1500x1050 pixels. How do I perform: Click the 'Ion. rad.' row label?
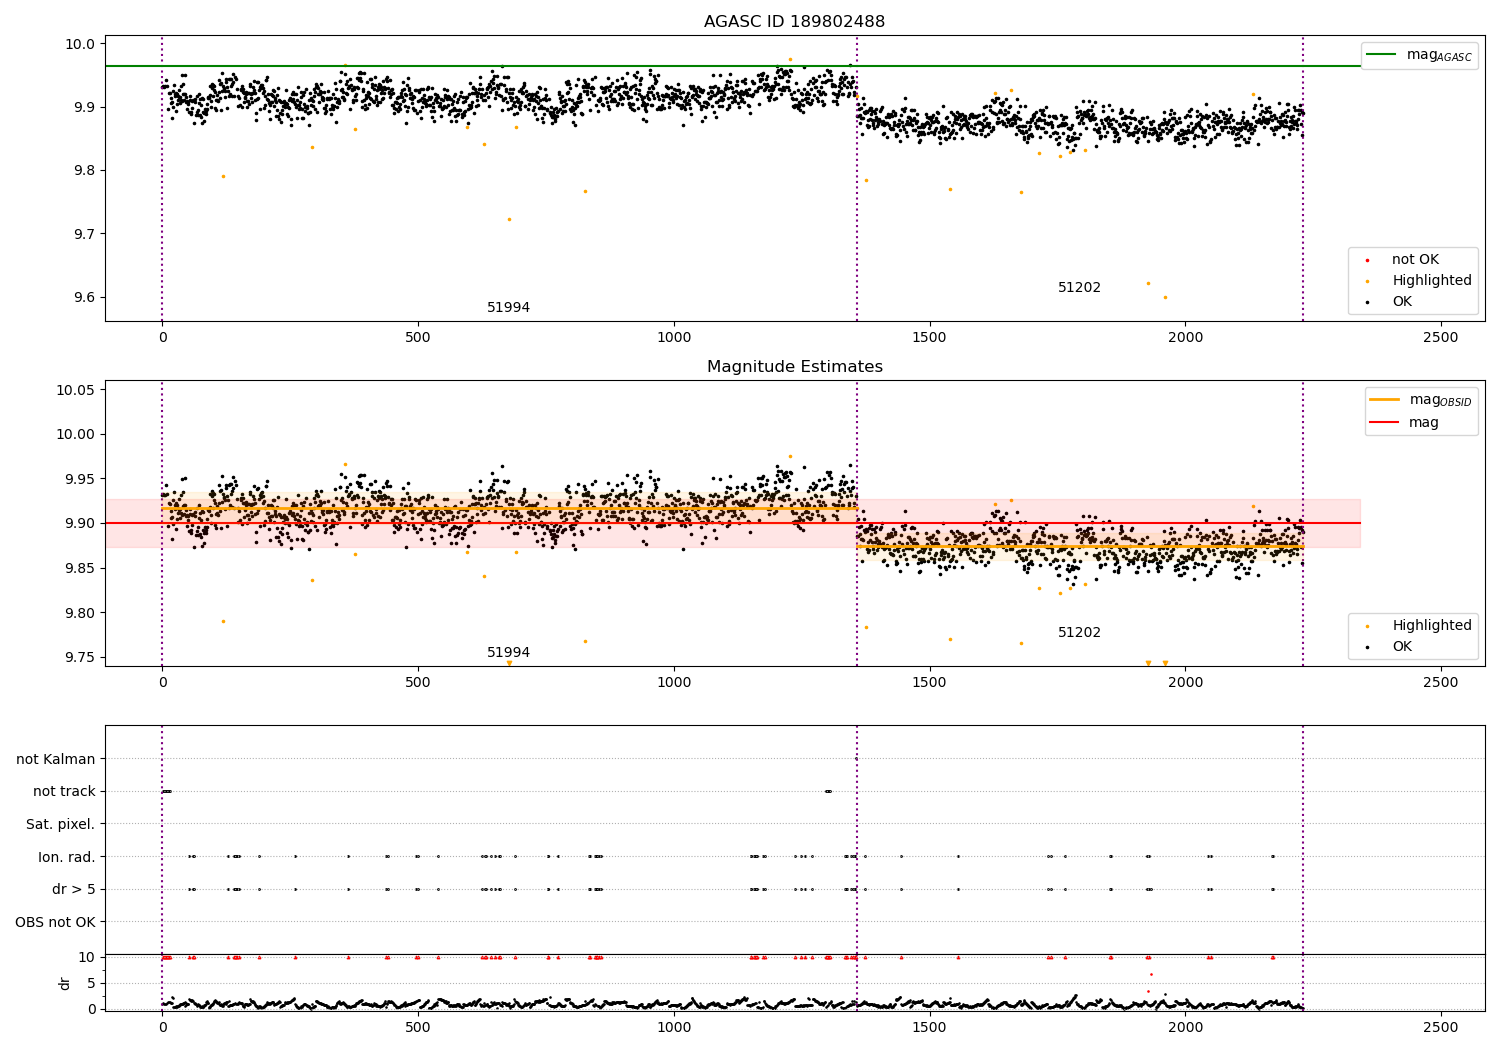(67, 857)
